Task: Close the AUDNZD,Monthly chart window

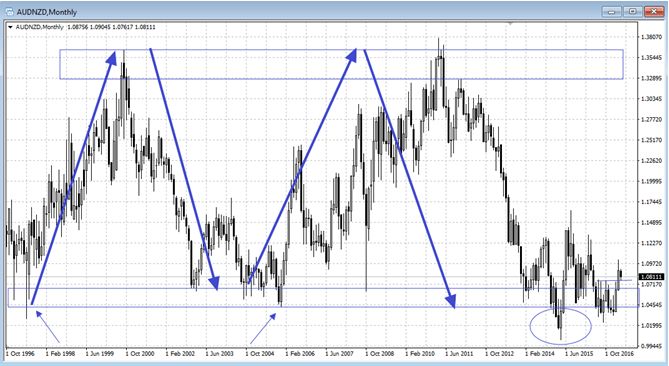Action: pyautogui.click(x=654, y=12)
